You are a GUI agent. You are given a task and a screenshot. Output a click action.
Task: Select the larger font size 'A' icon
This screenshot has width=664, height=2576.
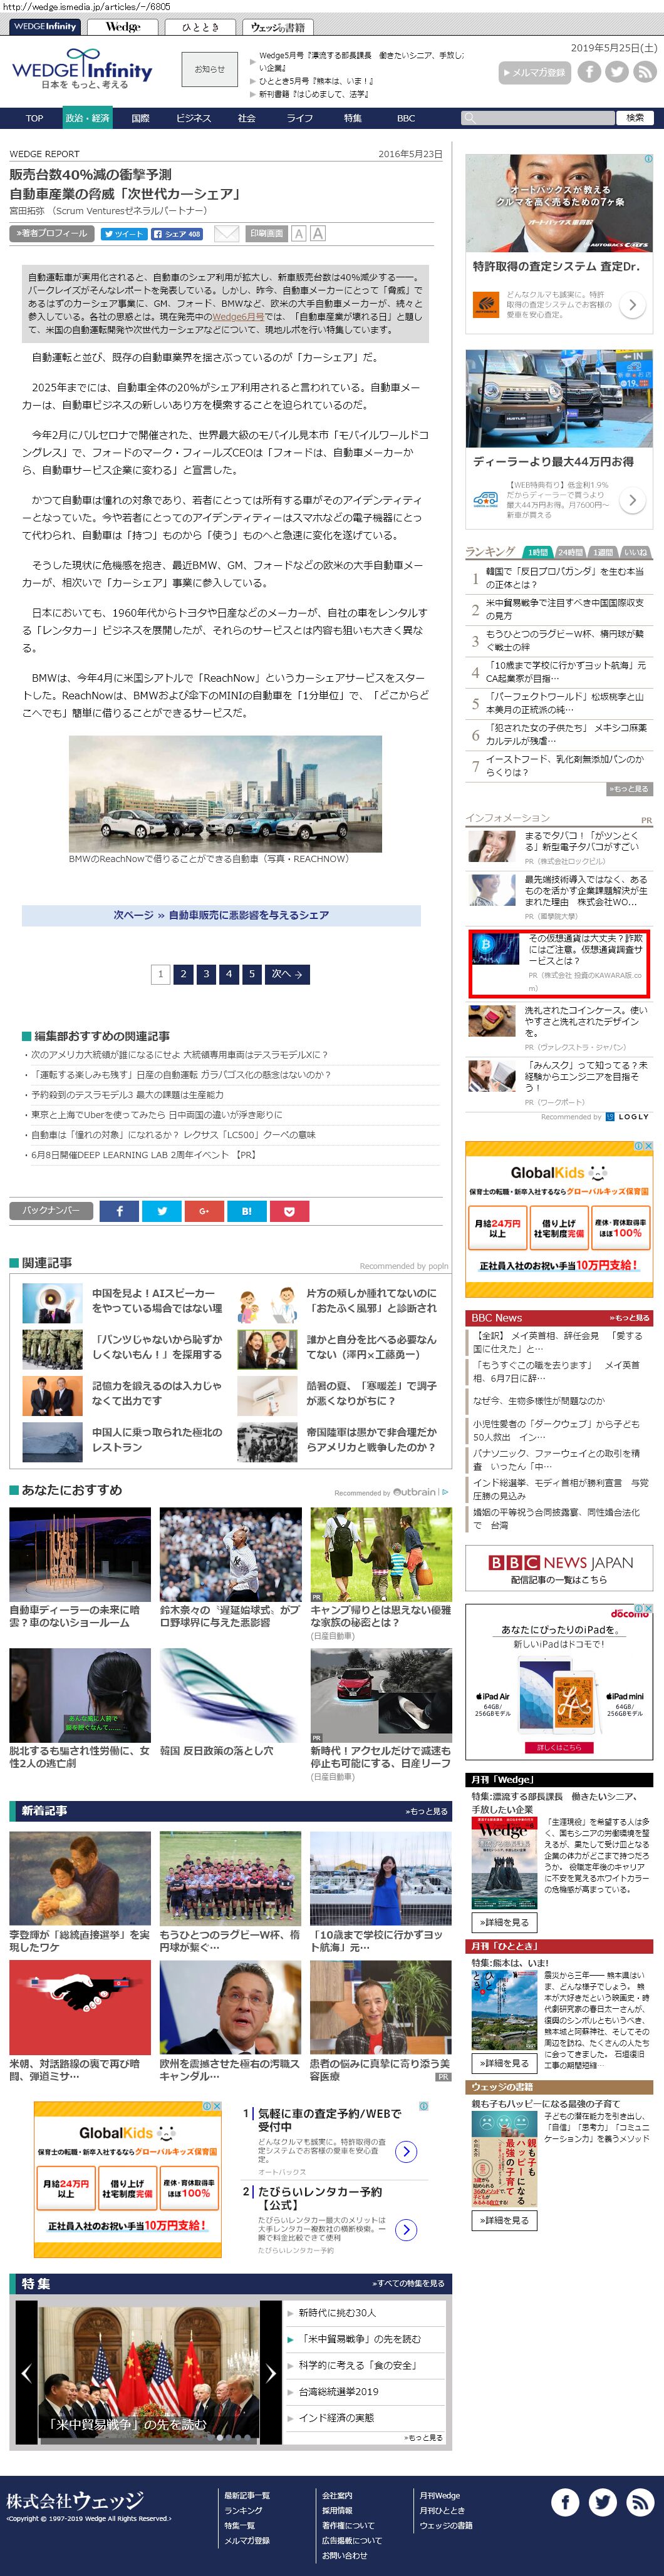317,233
